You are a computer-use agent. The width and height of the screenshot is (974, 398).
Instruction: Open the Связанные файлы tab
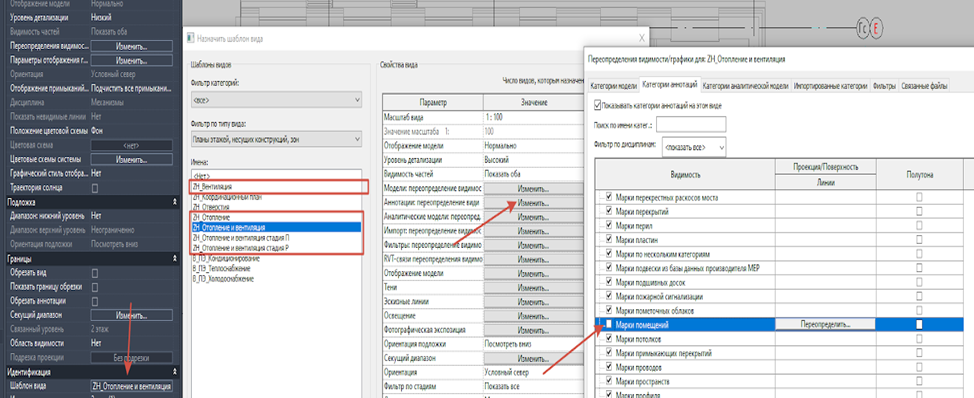coord(924,86)
